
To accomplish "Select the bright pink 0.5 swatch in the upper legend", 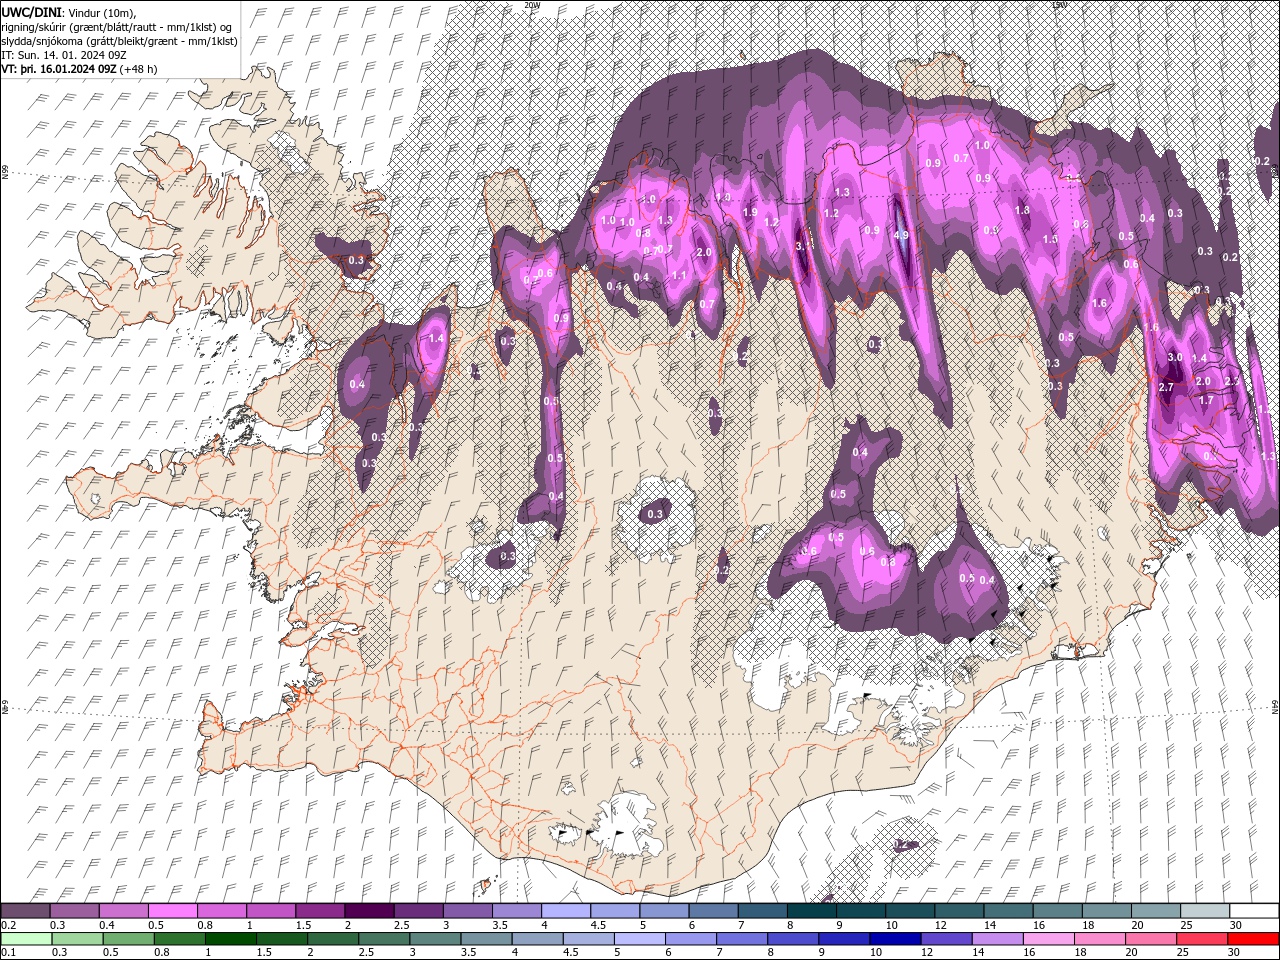I will [x=173, y=911].
